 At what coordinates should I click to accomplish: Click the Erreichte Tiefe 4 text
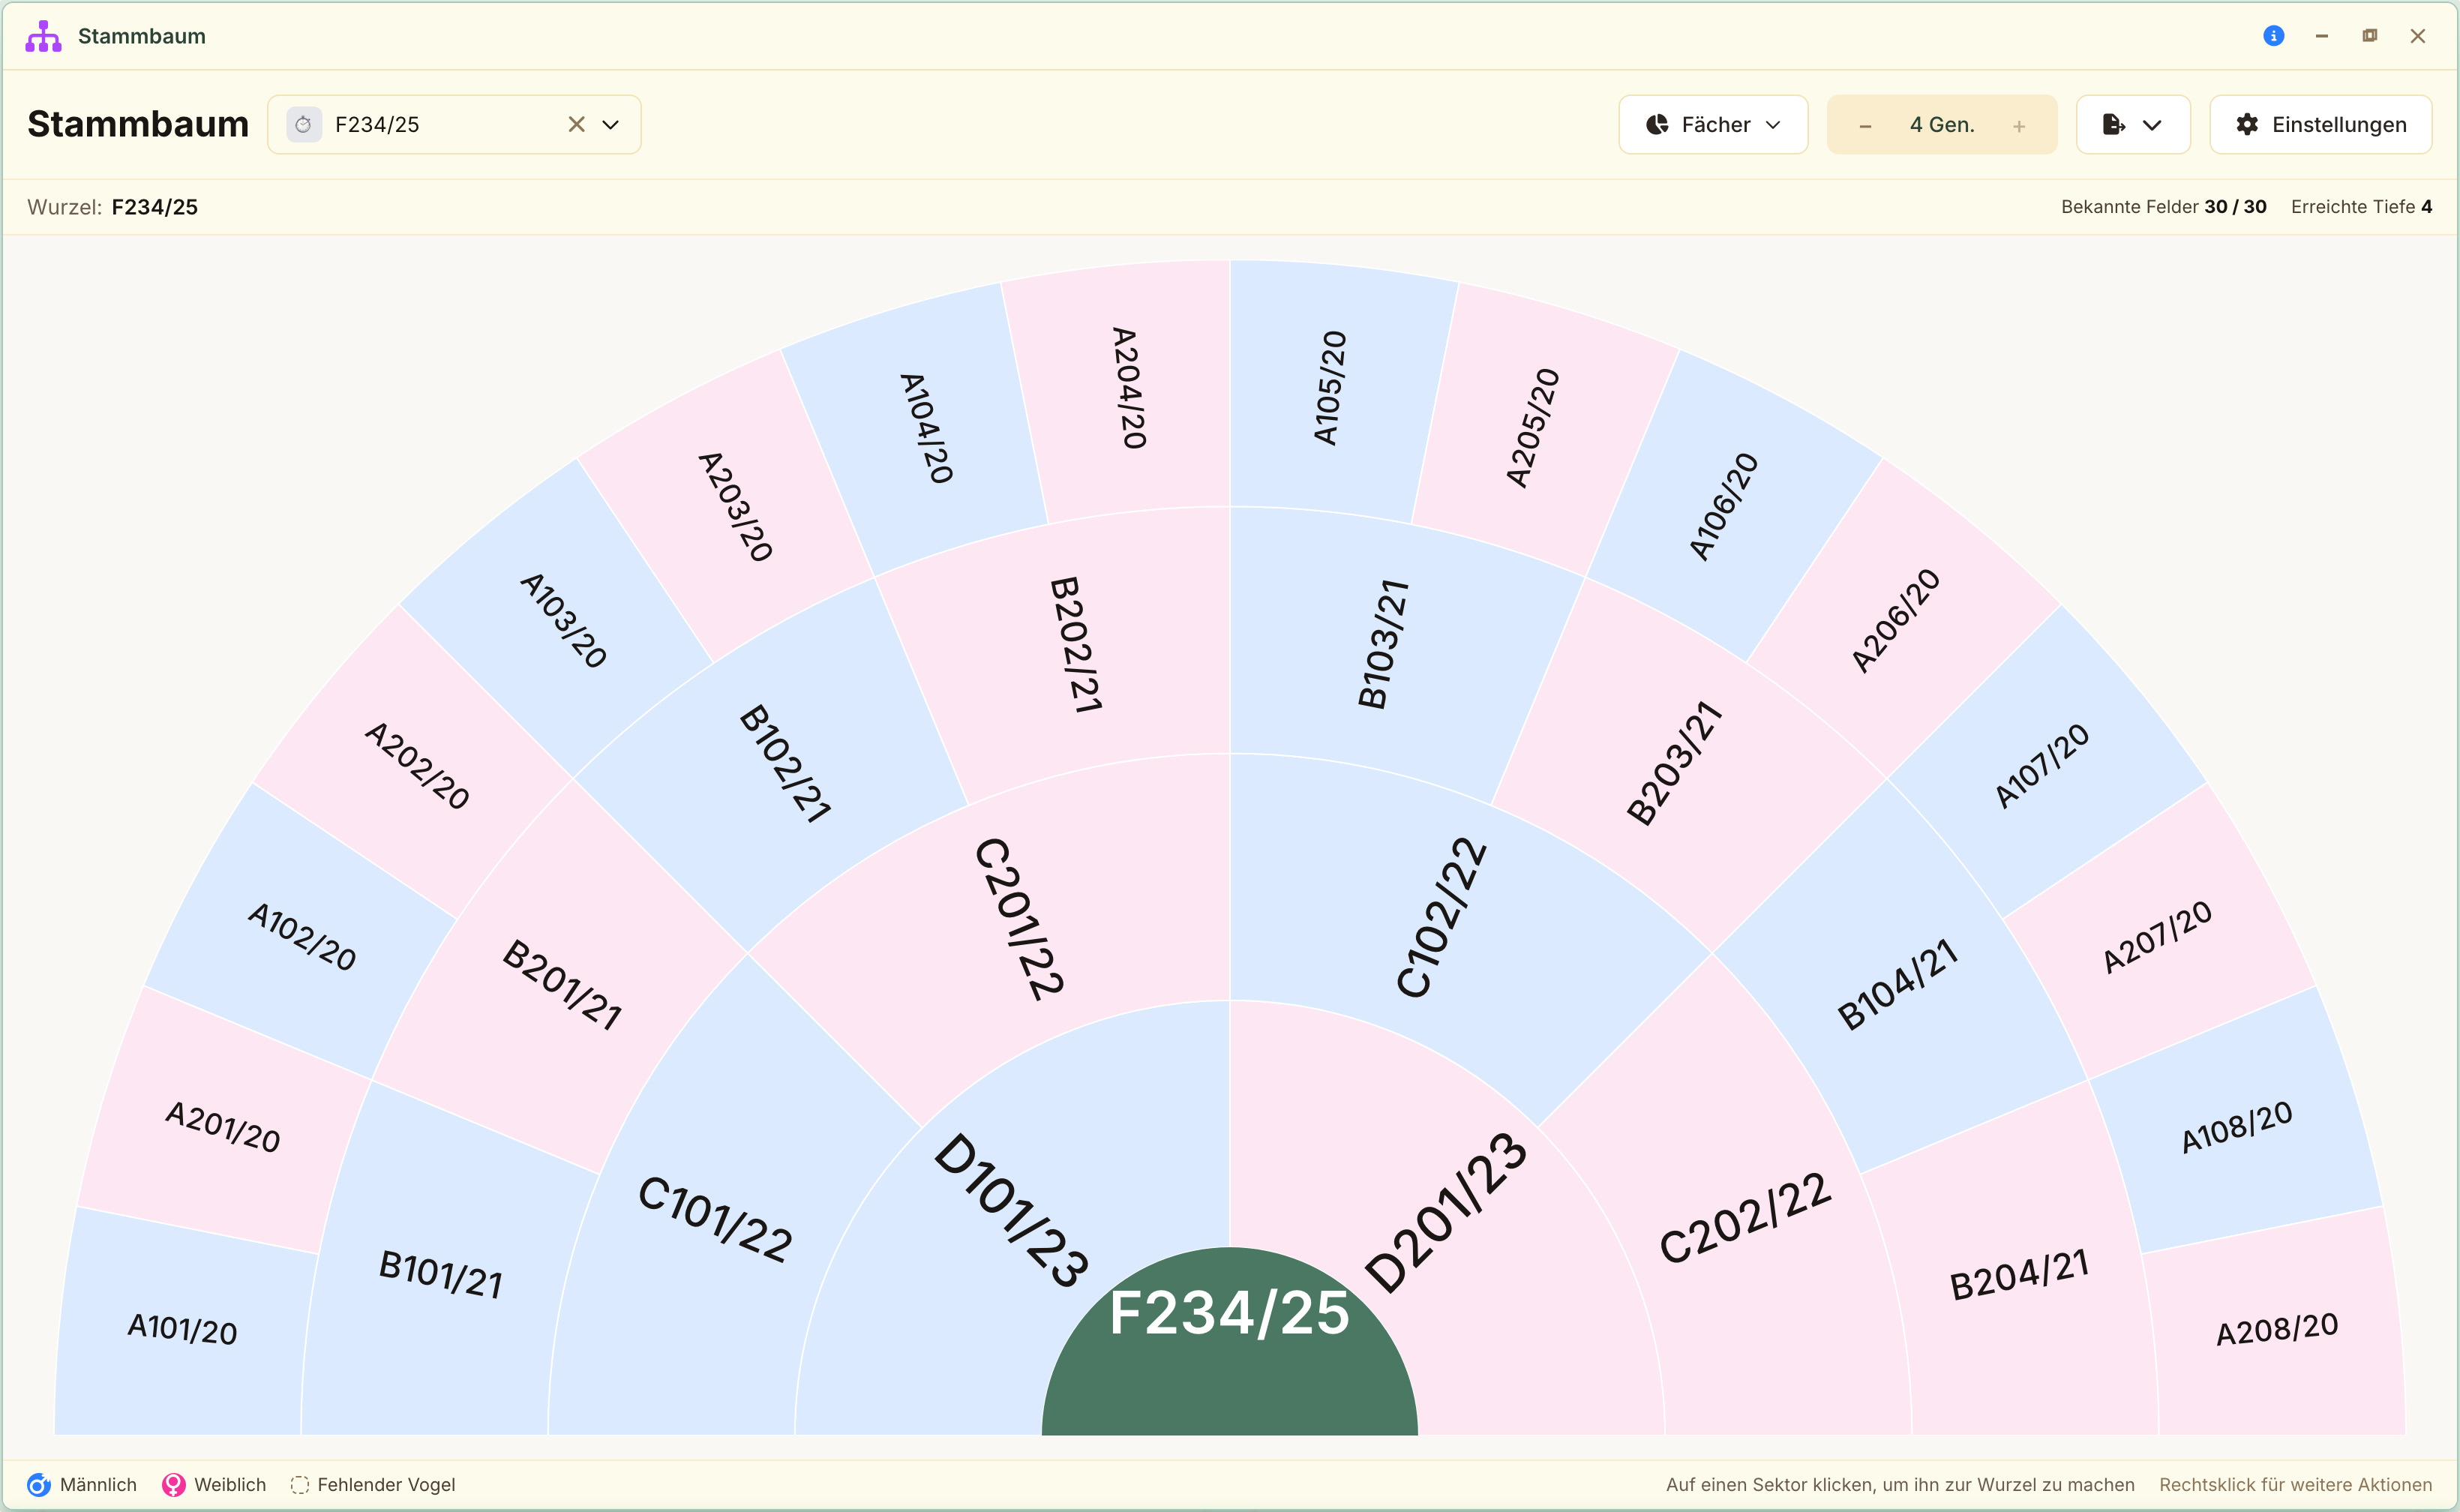(2361, 207)
